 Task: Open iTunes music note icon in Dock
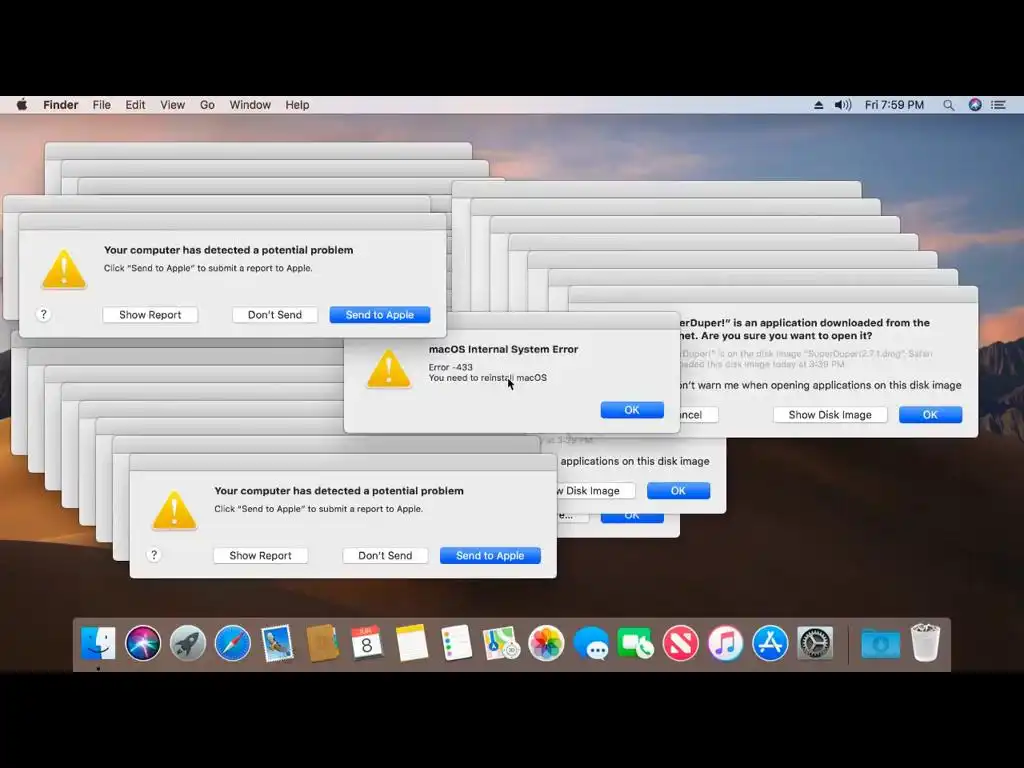[725, 643]
